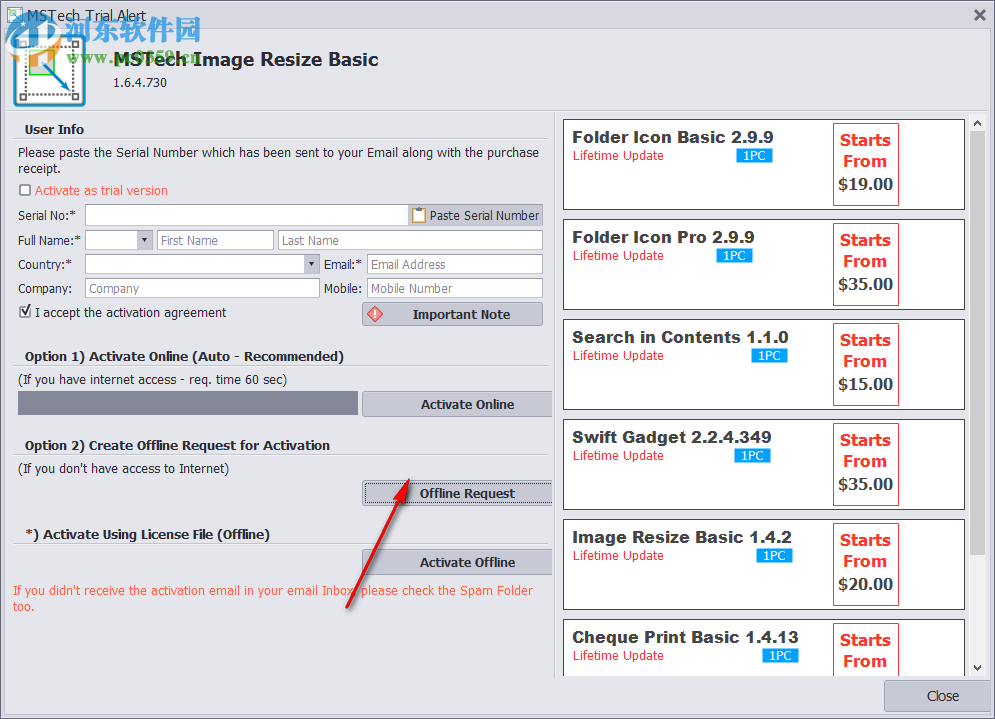Viewport: 995px width, 719px height.
Task: Click the 1PC badge beside Swift Gadget
Action: coord(752,455)
